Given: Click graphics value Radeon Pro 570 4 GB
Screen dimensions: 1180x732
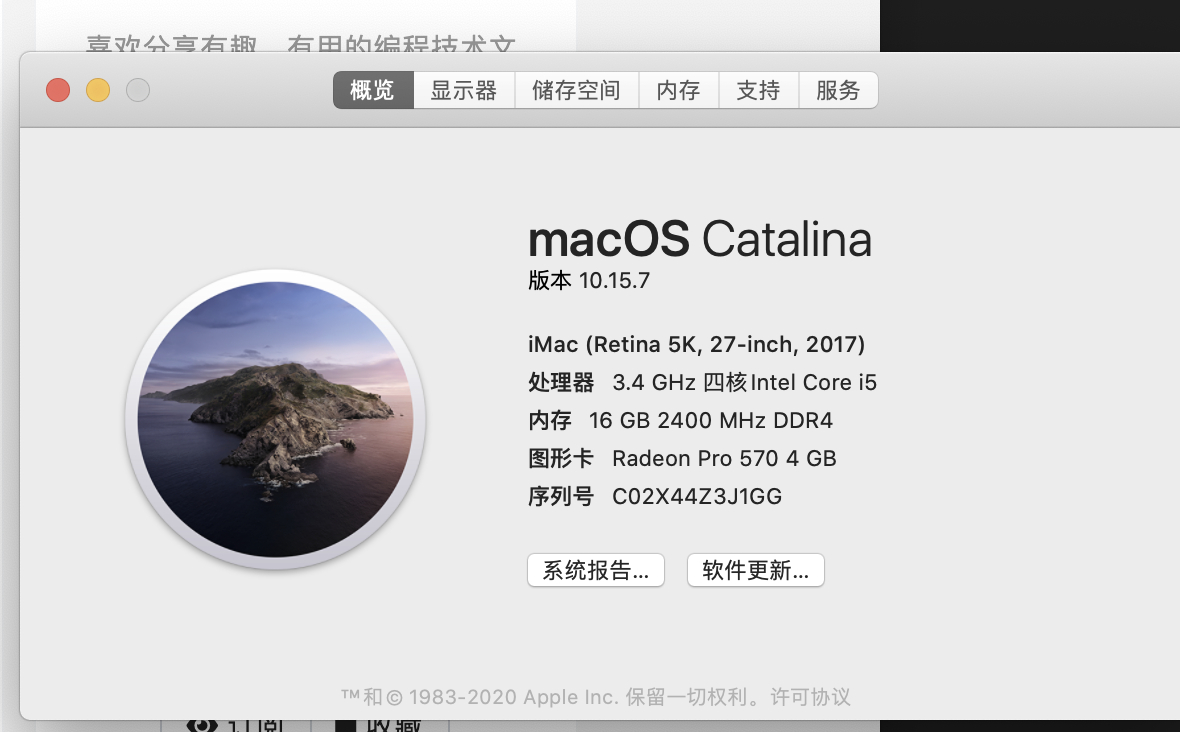Looking at the screenshot, I should 724,459.
